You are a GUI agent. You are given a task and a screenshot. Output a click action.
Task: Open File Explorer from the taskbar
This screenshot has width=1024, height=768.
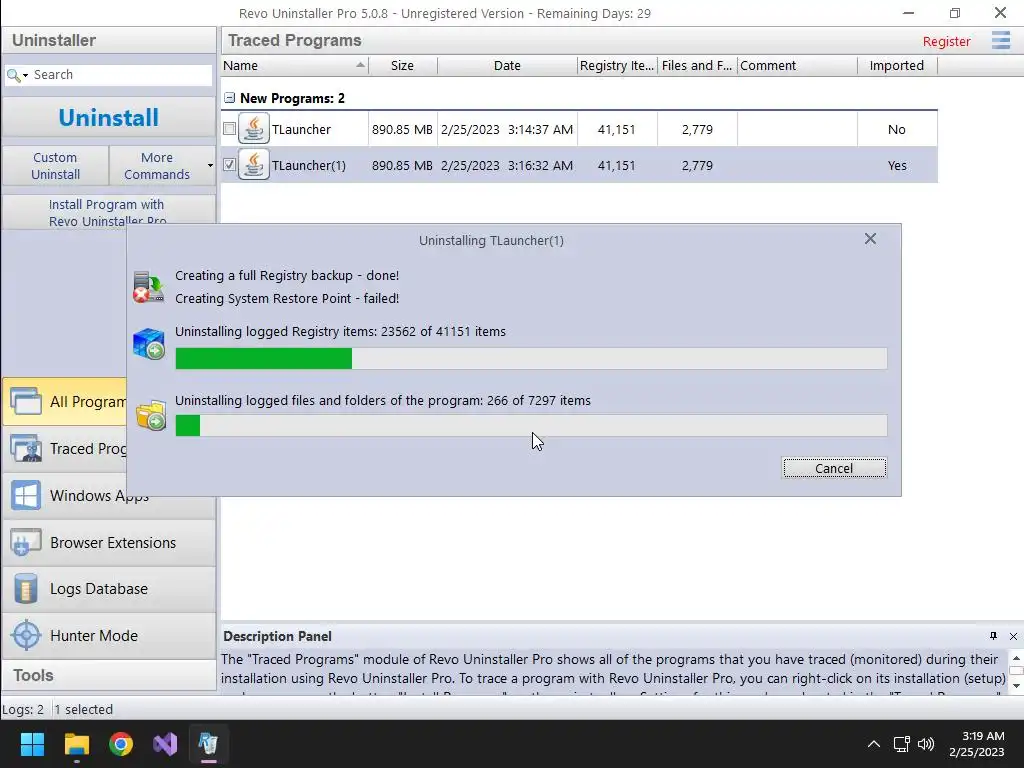click(76, 744)
